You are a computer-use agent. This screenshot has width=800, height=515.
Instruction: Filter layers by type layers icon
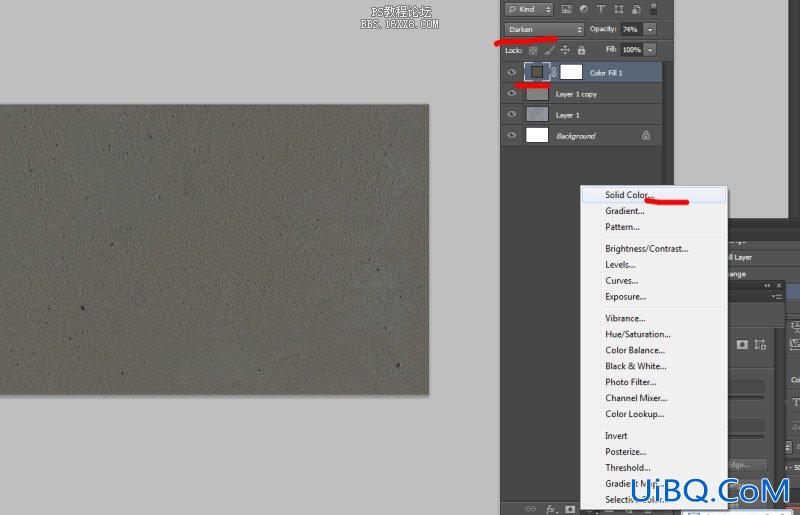point(601,9)
